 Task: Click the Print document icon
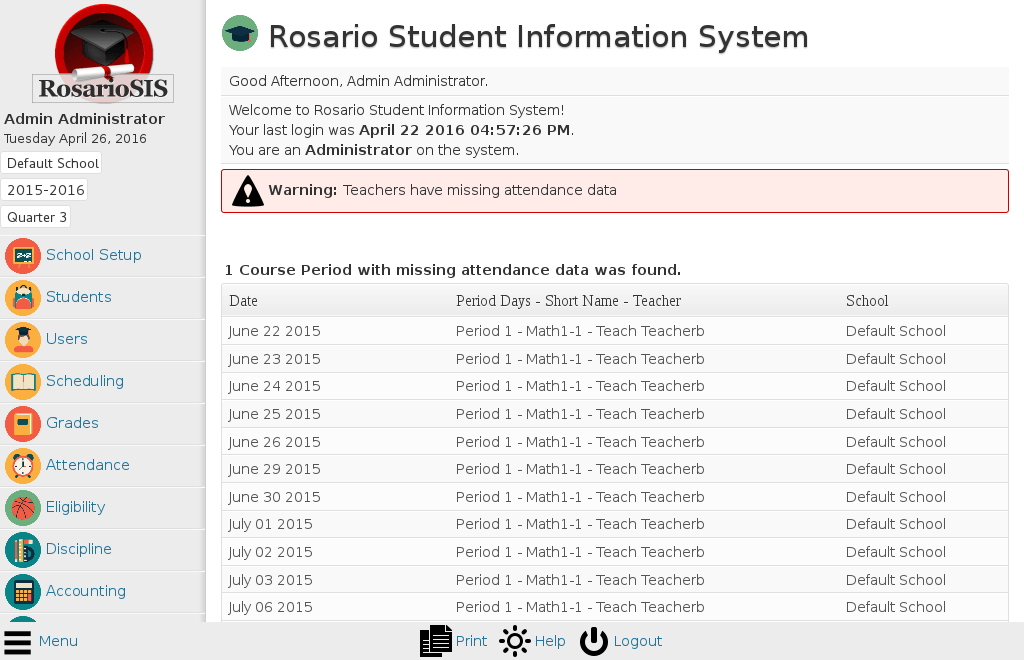(x=436, y=641)
